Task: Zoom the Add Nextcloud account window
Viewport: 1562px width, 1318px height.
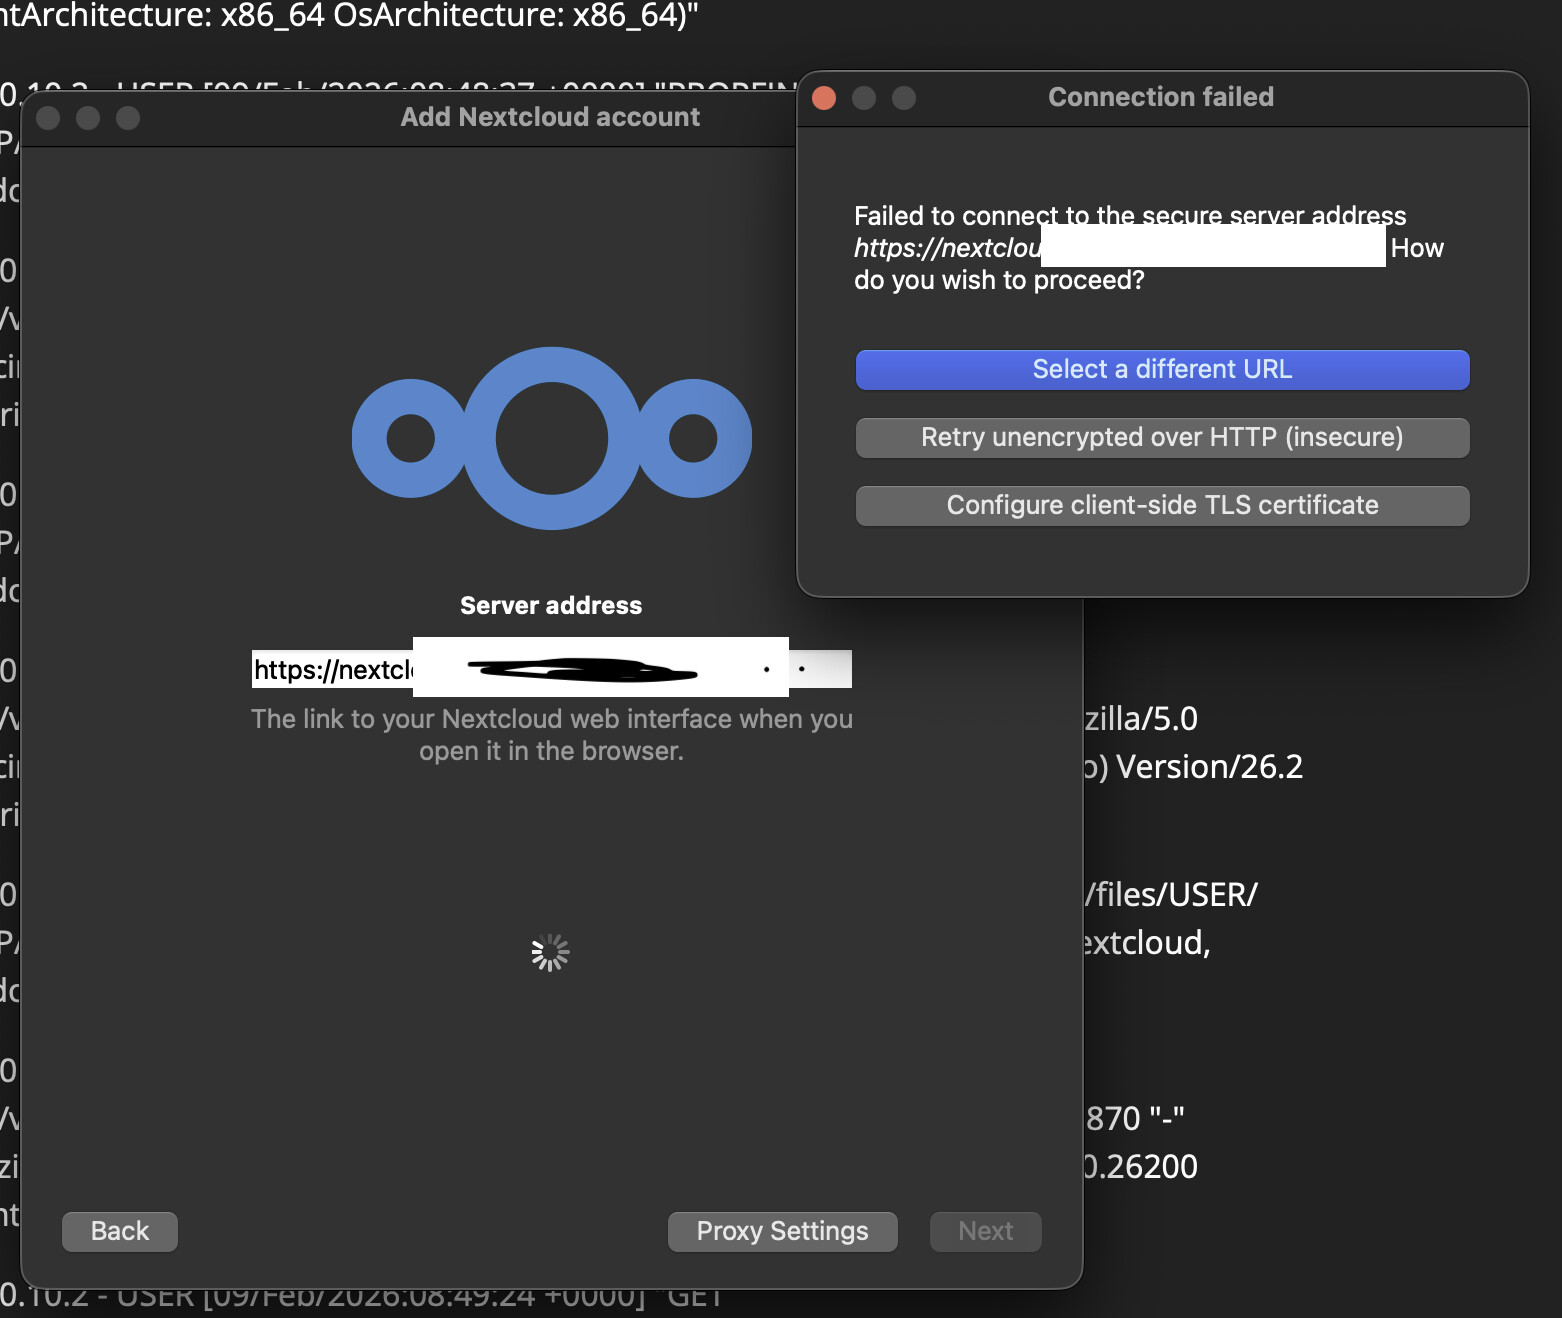Action: (128, 118)
